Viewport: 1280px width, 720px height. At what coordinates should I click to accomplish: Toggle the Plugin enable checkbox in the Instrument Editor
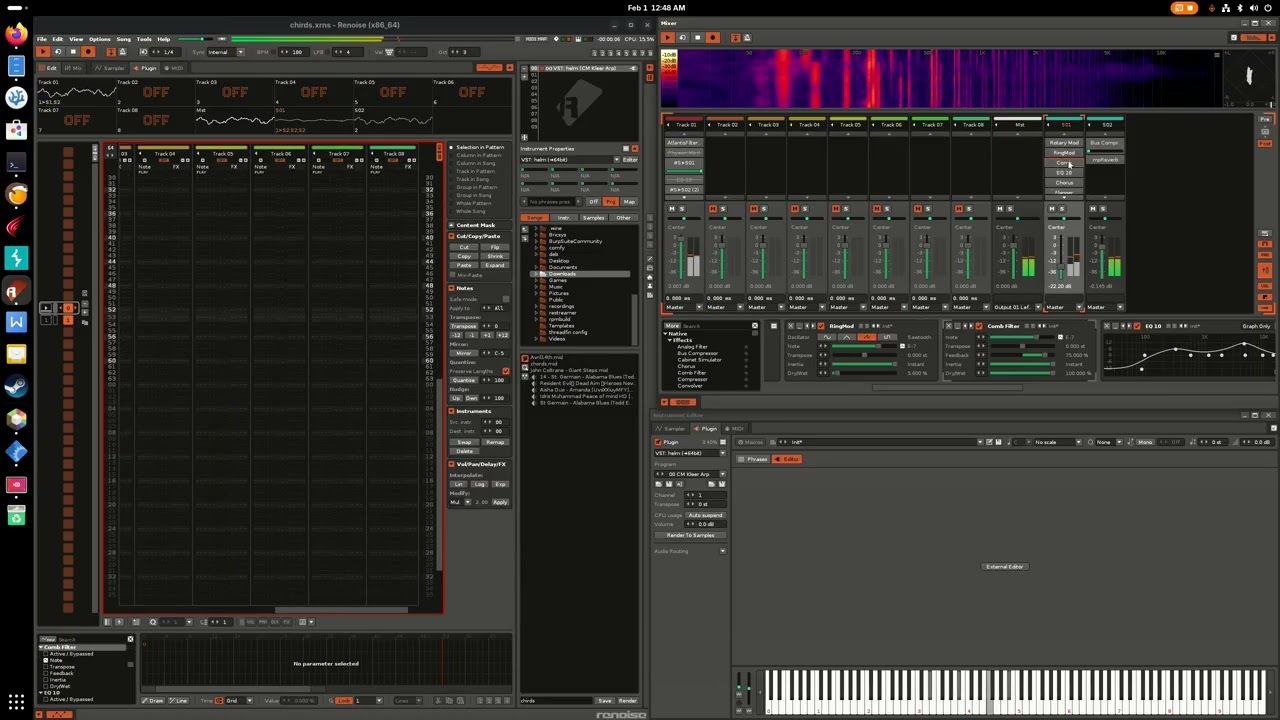click(x=658, y=442)
